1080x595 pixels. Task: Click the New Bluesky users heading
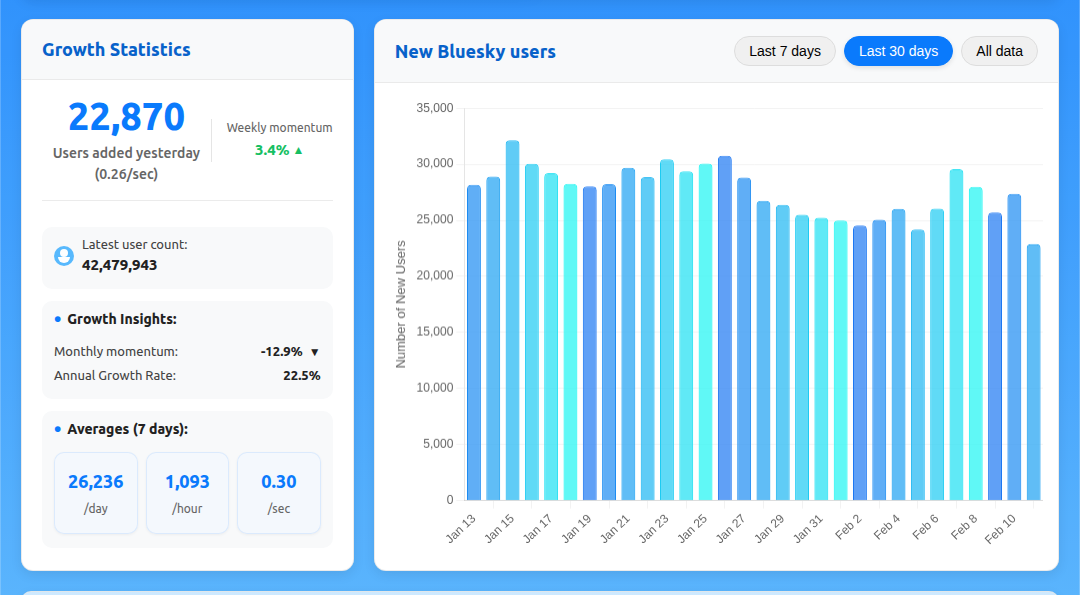tap(475, 52)
